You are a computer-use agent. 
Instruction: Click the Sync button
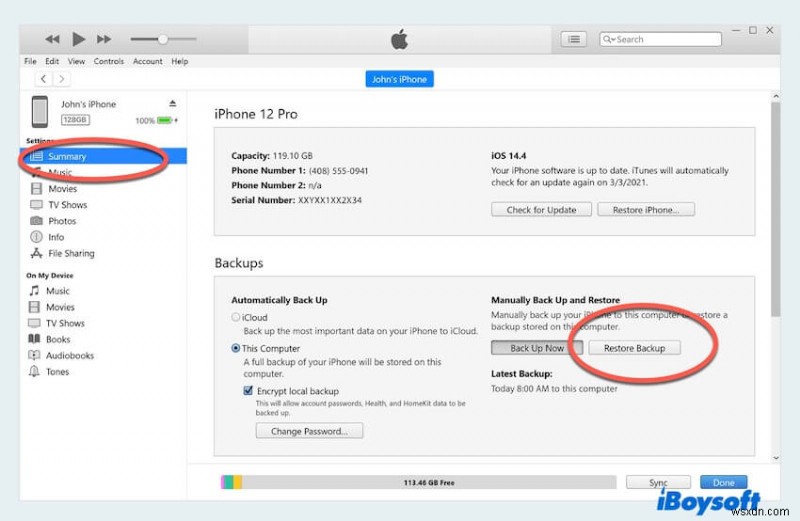658,482
